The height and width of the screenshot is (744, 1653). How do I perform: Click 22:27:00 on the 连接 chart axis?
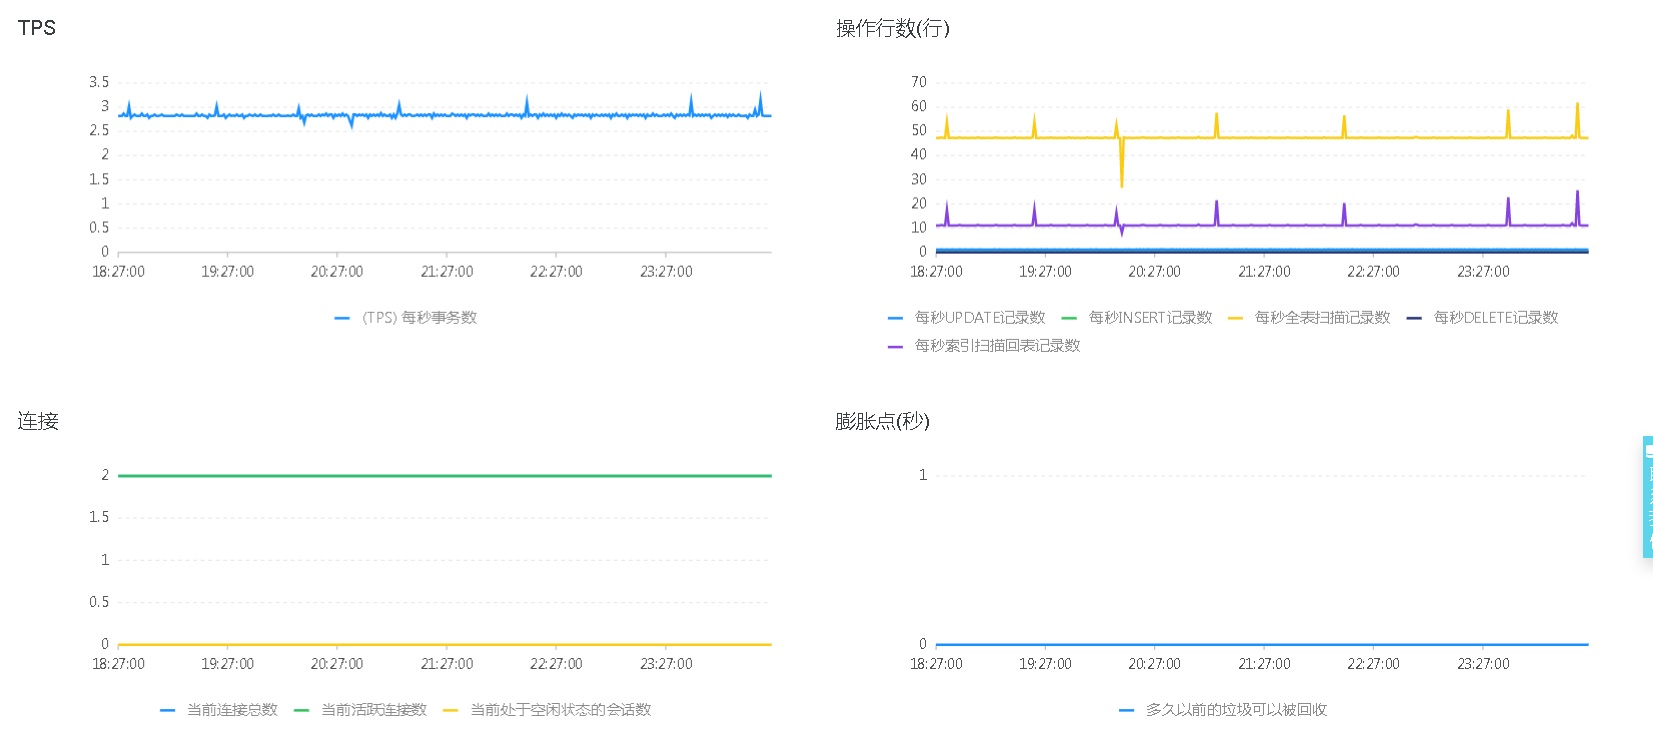[x=556, y=664]
